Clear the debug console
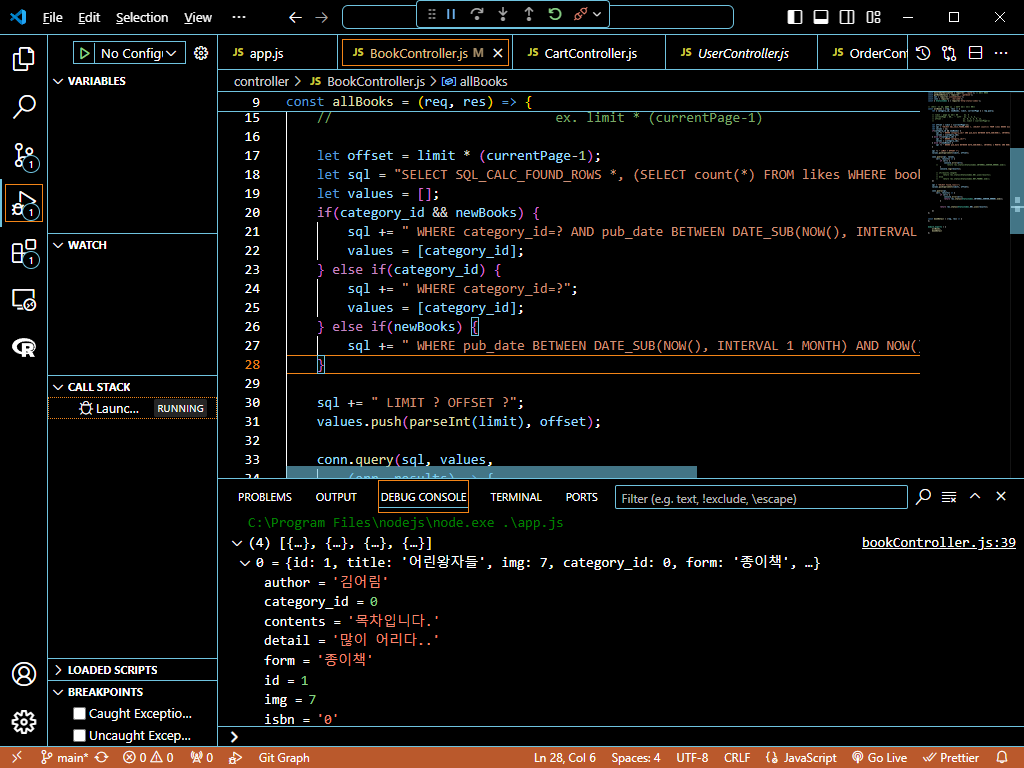 (x=949, y=497)
